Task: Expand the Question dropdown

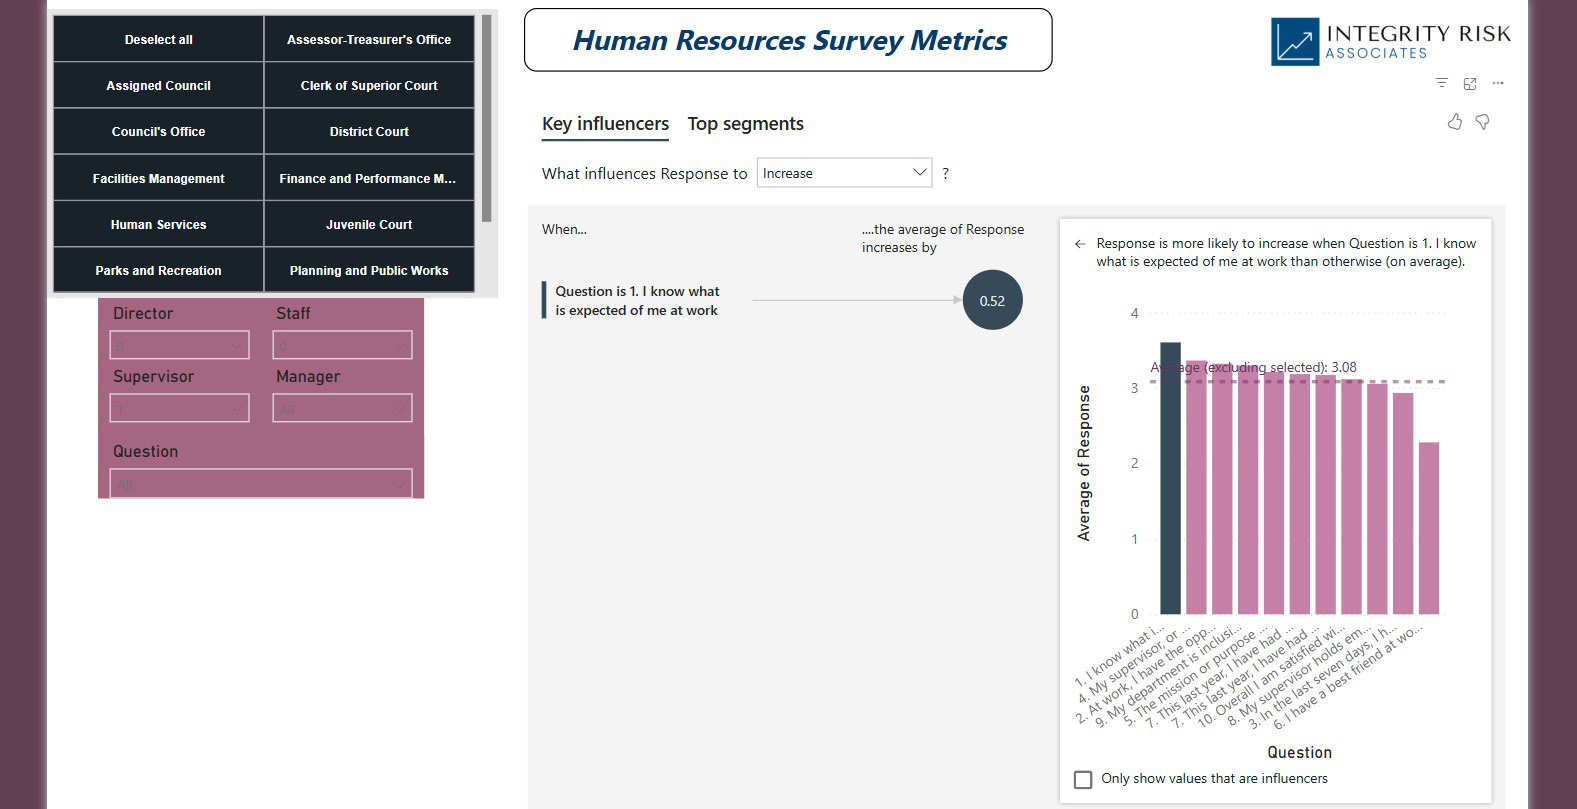Action: [x=261, y=484]
